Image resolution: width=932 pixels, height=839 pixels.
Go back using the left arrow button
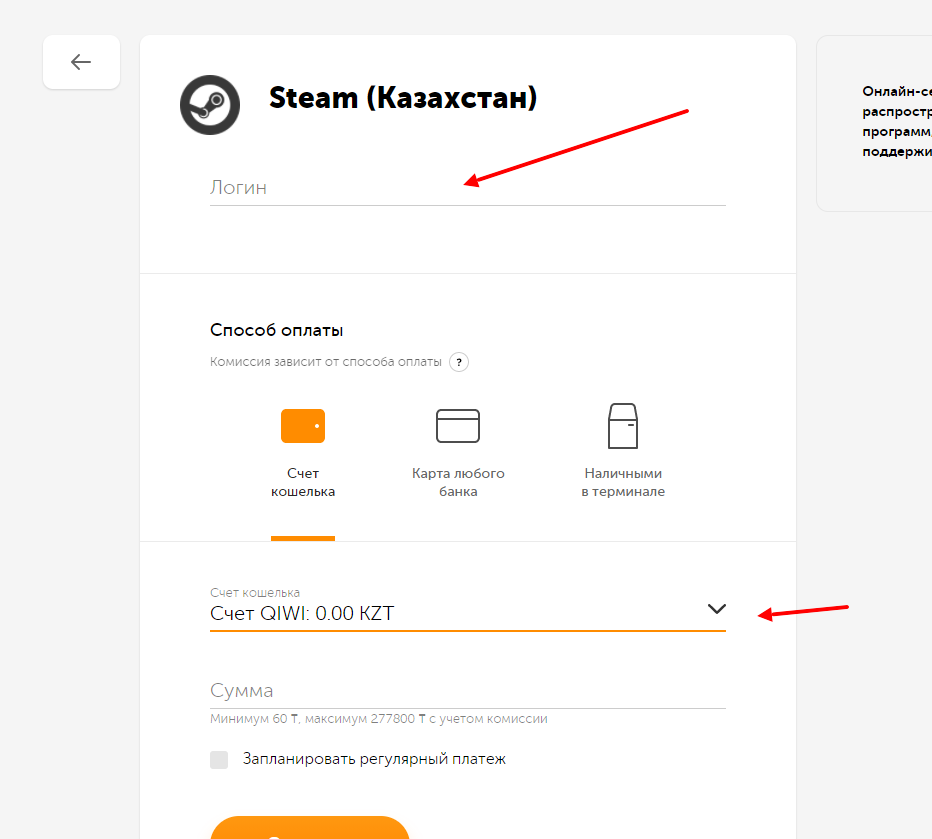pyautogui.click(x=81, y=62)
